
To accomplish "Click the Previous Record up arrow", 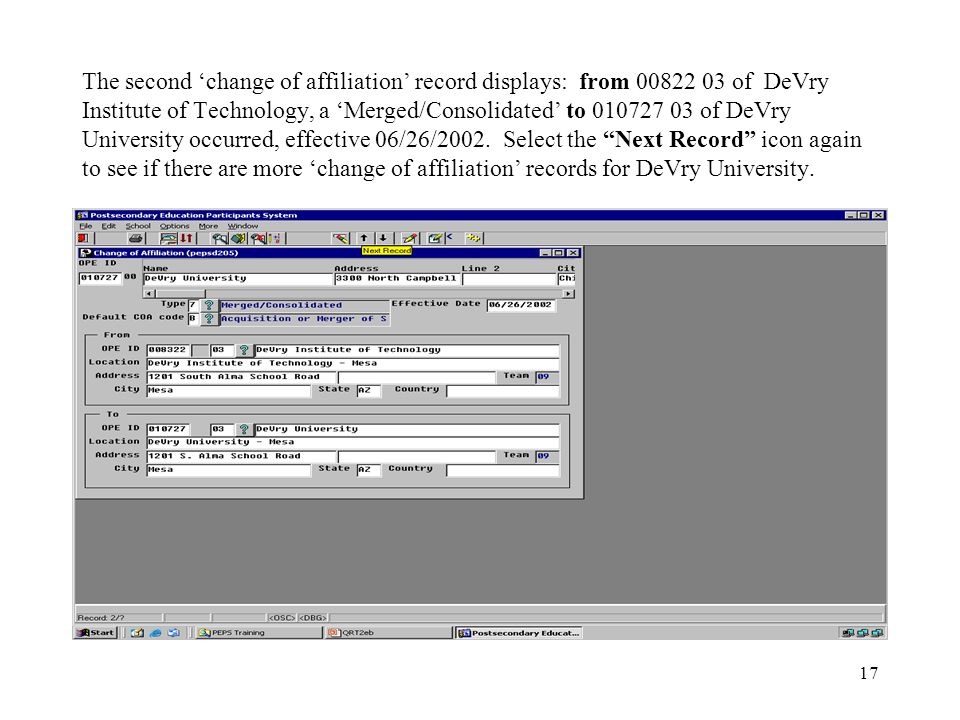I will click(x=364, y=238).
